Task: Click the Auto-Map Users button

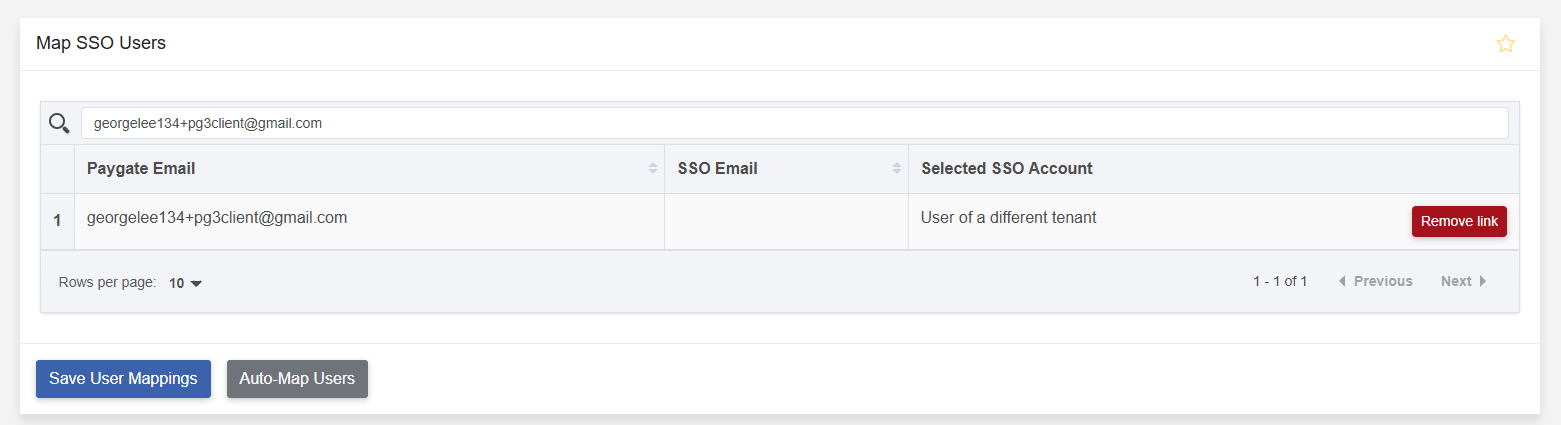Action: pos(297,379)
